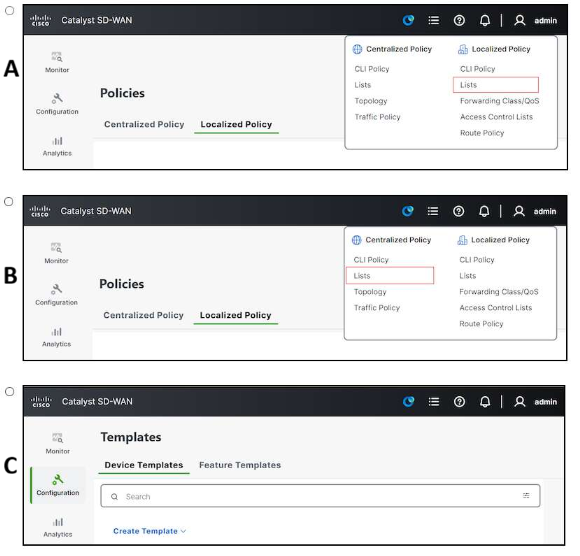Expand the Create Template dropdown
The image size is (580, 556).
coord(149,531)
